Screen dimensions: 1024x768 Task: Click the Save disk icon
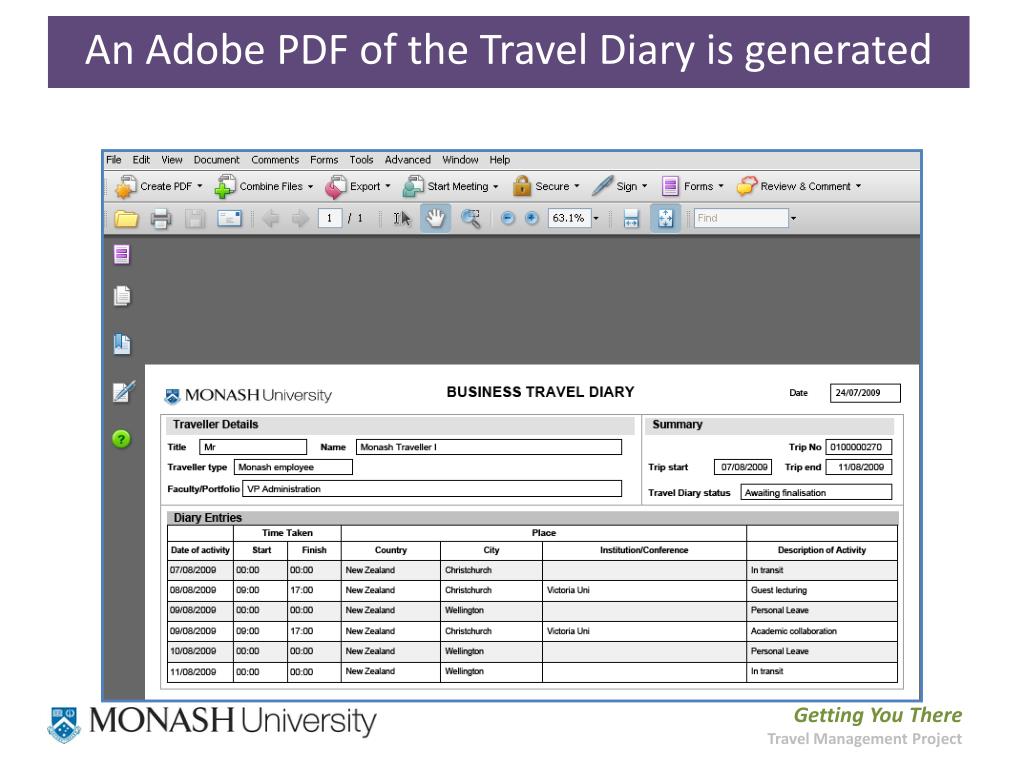[195, 219]
